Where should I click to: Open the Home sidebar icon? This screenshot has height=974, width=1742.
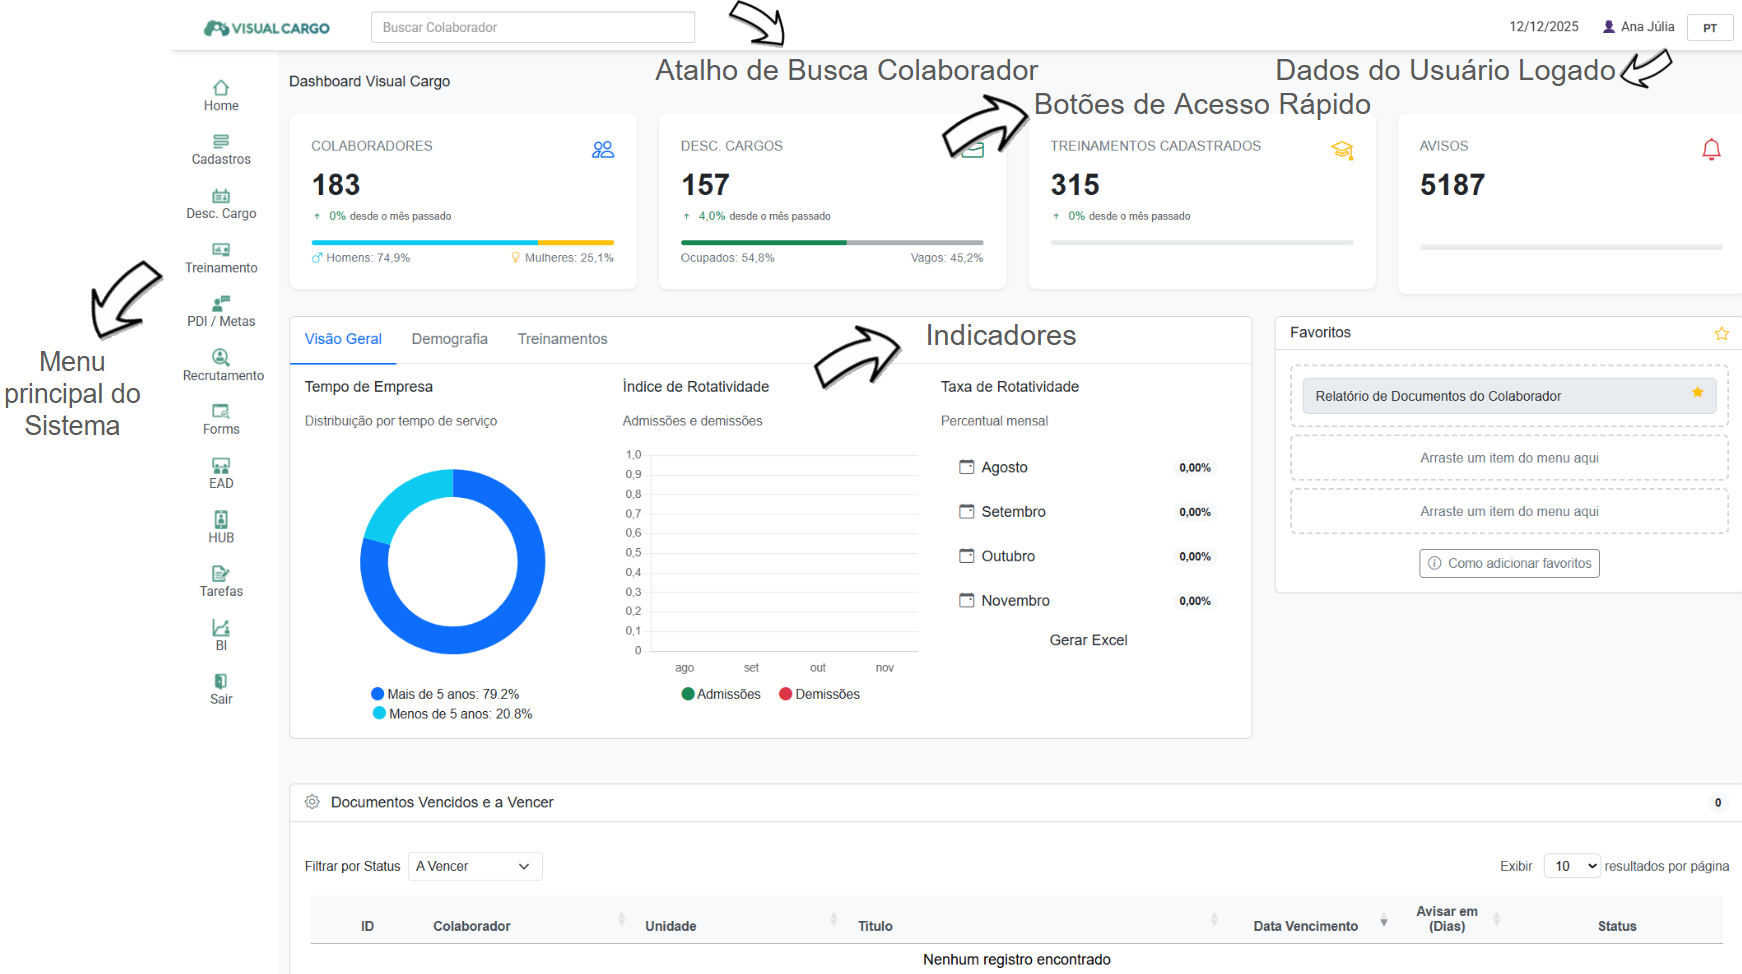pos(221,88)
